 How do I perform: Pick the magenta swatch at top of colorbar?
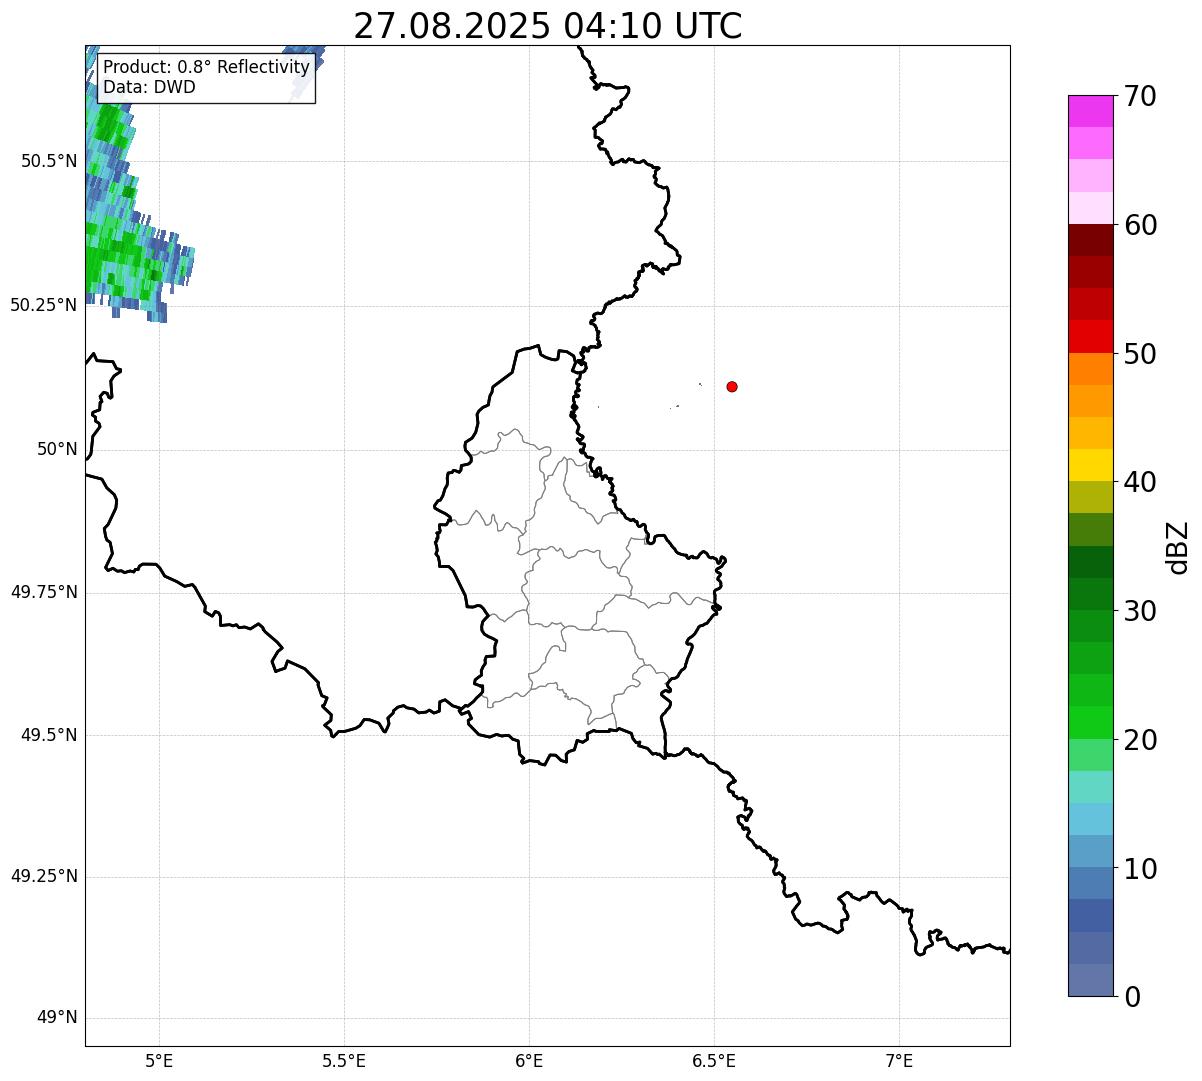pos(1091,111)
